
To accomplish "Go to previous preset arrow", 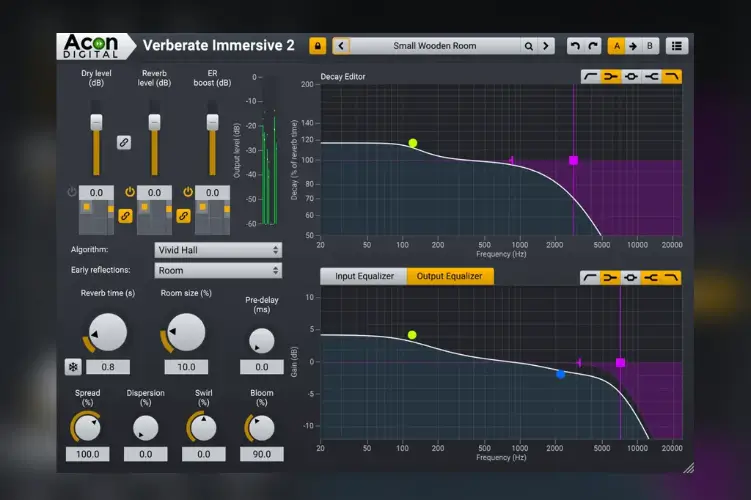I will pyautogui.click(x=341, y=46).
